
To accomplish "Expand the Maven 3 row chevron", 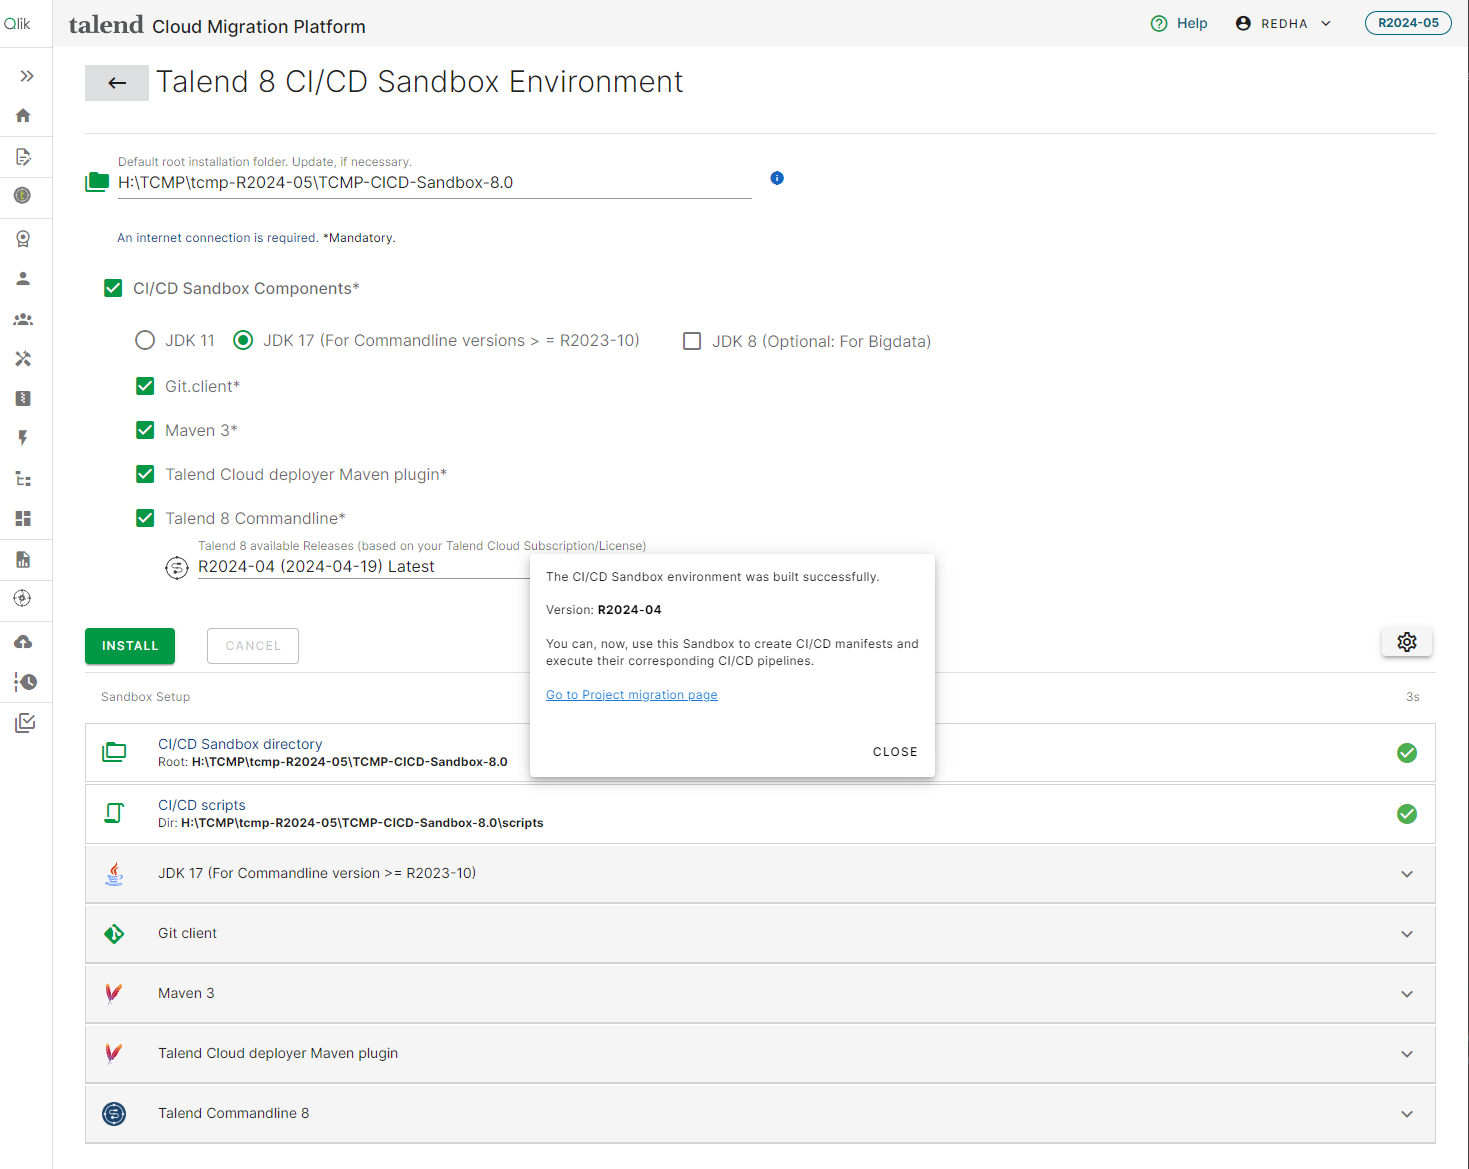I will point(1407,994).
